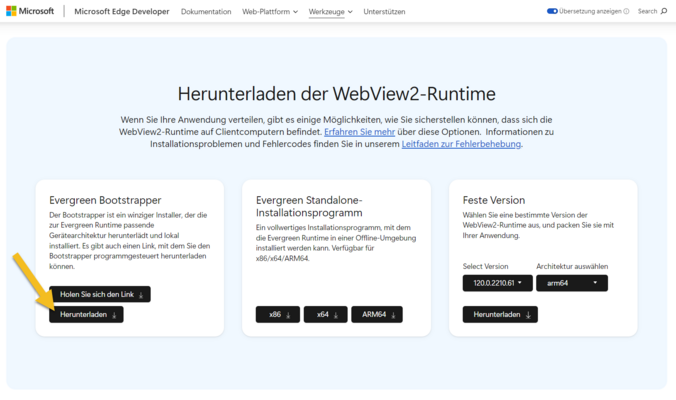Open the Select Version dropdown 120.0.2210.61

(496, 283)
